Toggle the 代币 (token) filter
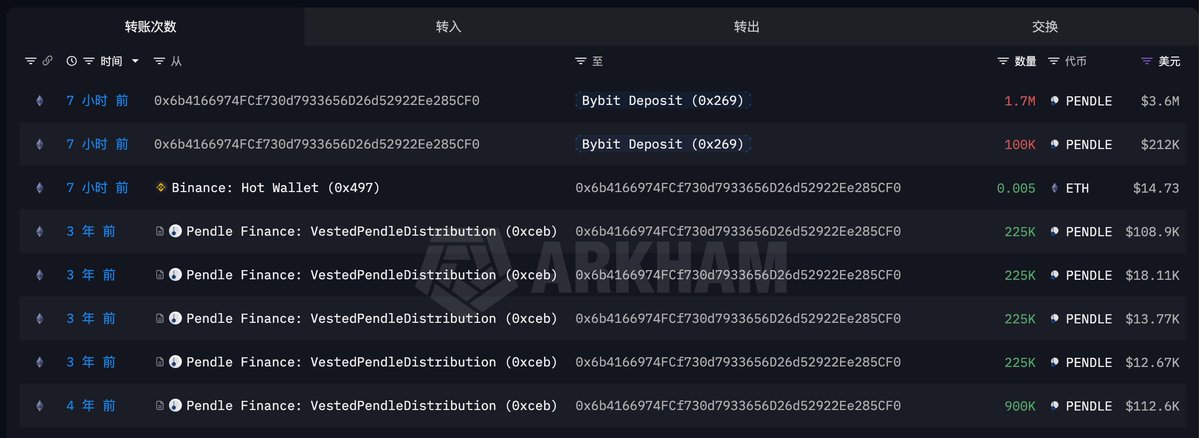Image resolution: width=1199 pixels, height=438 pixels. [1054, 62]
